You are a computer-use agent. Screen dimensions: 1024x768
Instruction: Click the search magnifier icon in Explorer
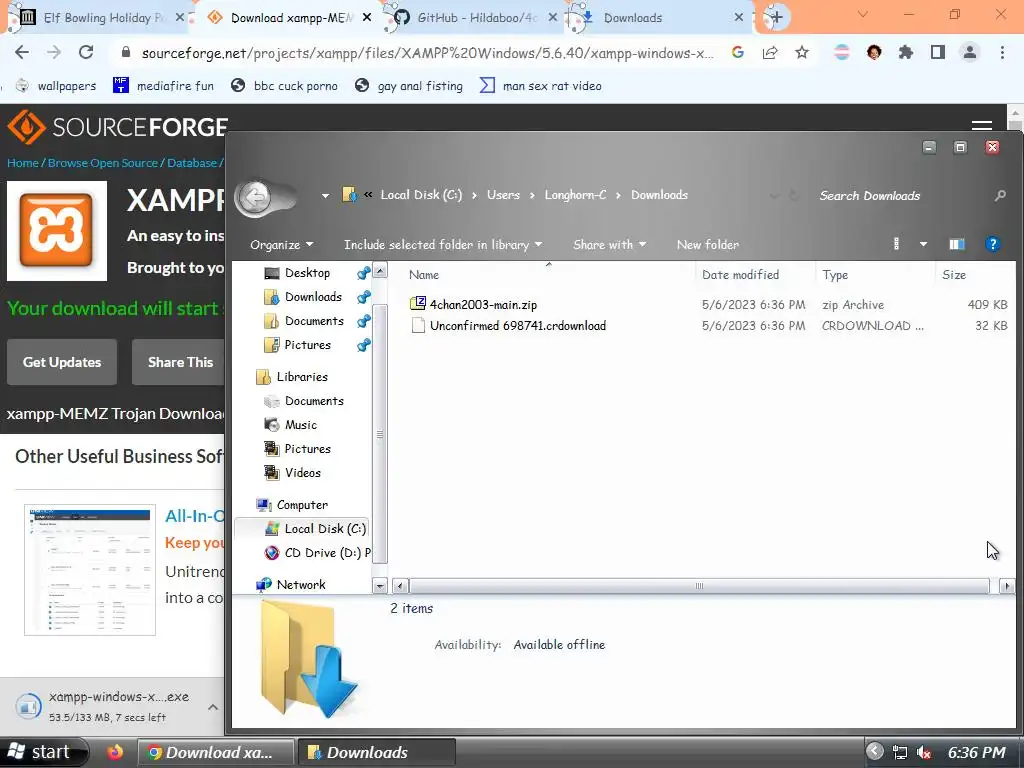pyautogui.click(x=1000, y=195)
